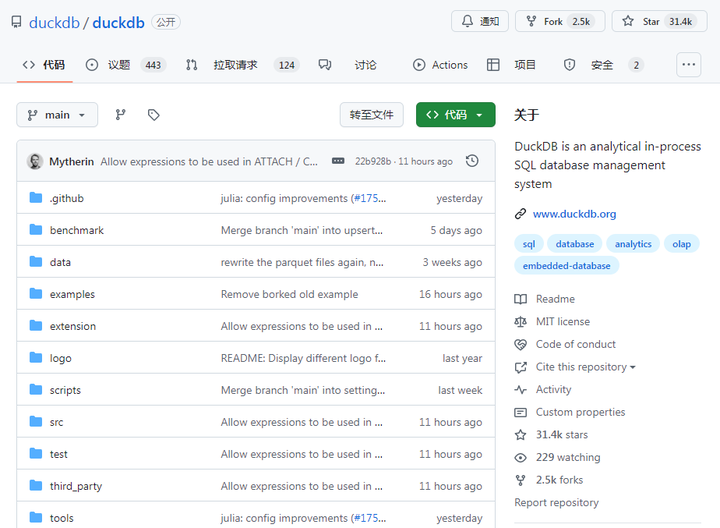The height and width of the screenshot is (528, 720).
Task: Open the 讨论 tab
Action: (348, 65)
